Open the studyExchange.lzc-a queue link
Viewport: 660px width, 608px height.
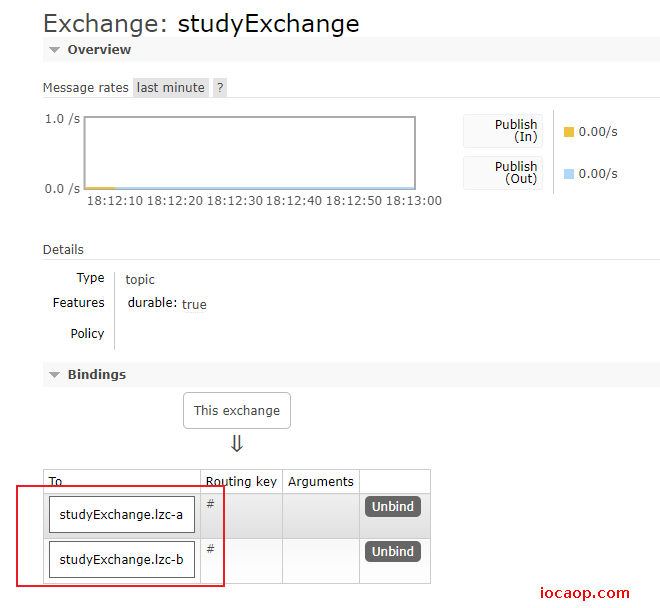(121, 515)
